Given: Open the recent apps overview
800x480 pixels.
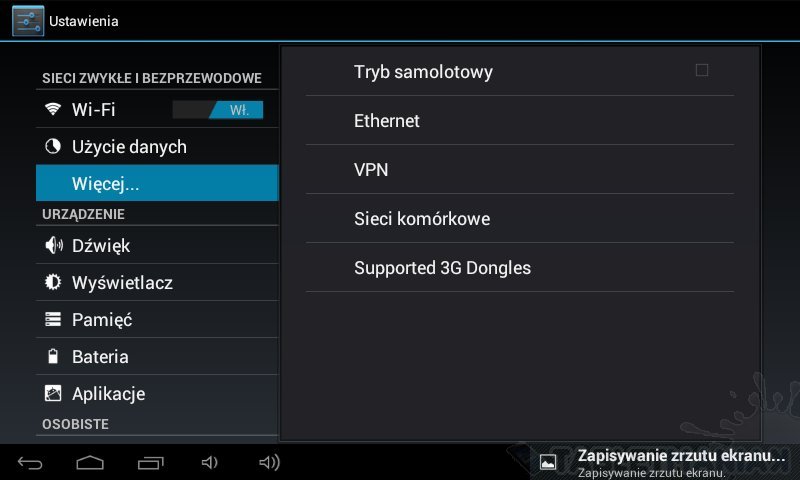Looking at the screenshot, I should tap(151, 463).
